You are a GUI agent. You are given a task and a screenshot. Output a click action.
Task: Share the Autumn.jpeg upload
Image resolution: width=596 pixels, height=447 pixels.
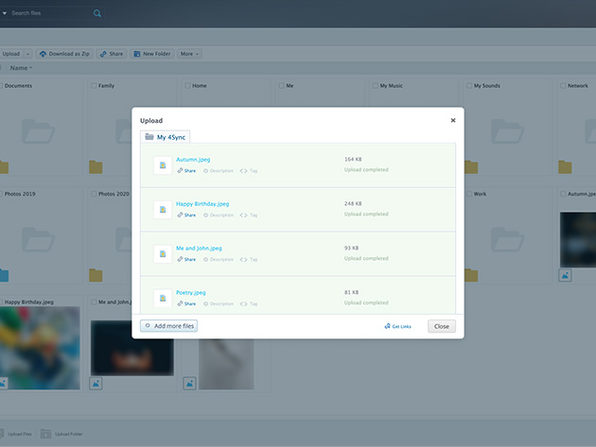pos(186,171)
